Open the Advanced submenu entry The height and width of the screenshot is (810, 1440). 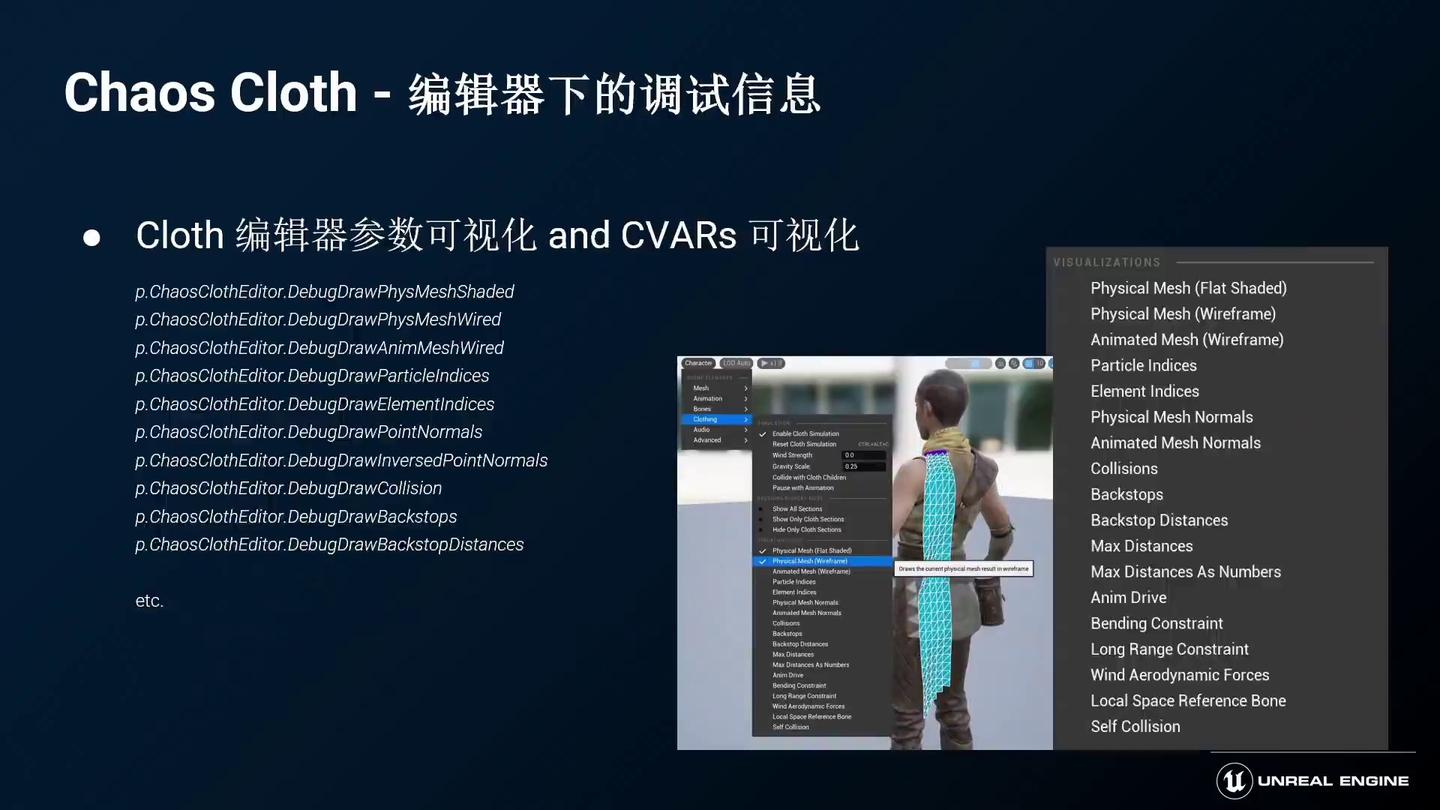(x=716, y=440)
